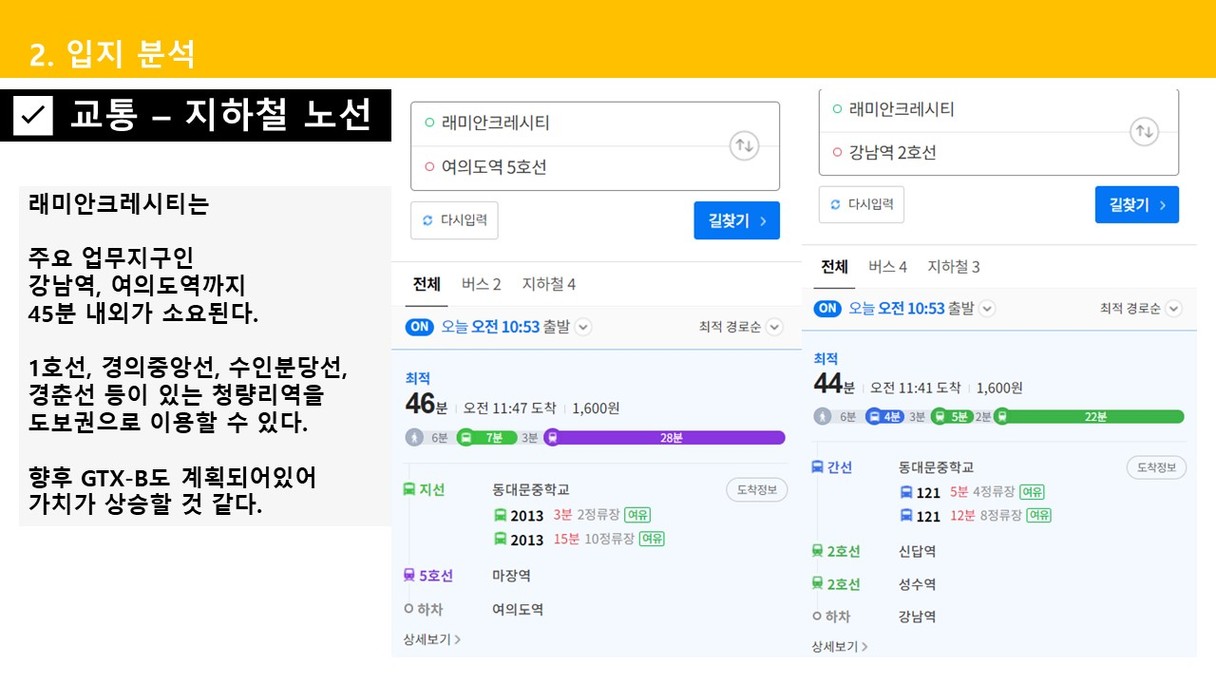Click the green 22분 subway segment bar

coord(1089,416)
